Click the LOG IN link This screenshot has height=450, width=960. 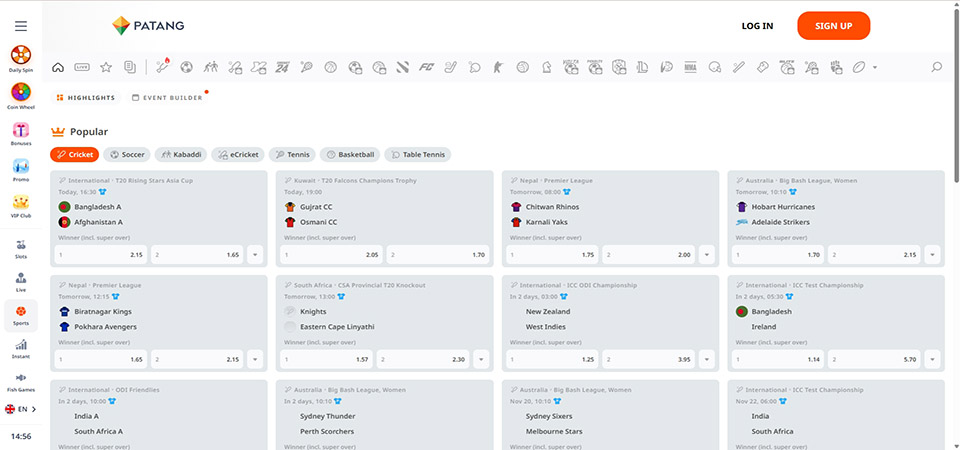(757, 26)
